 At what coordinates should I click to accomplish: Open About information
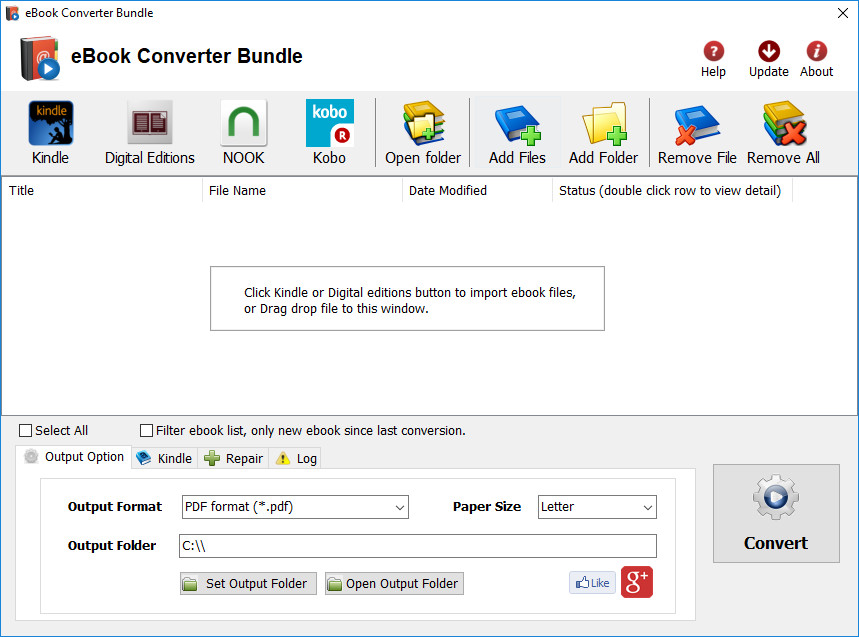pos(816,59)
